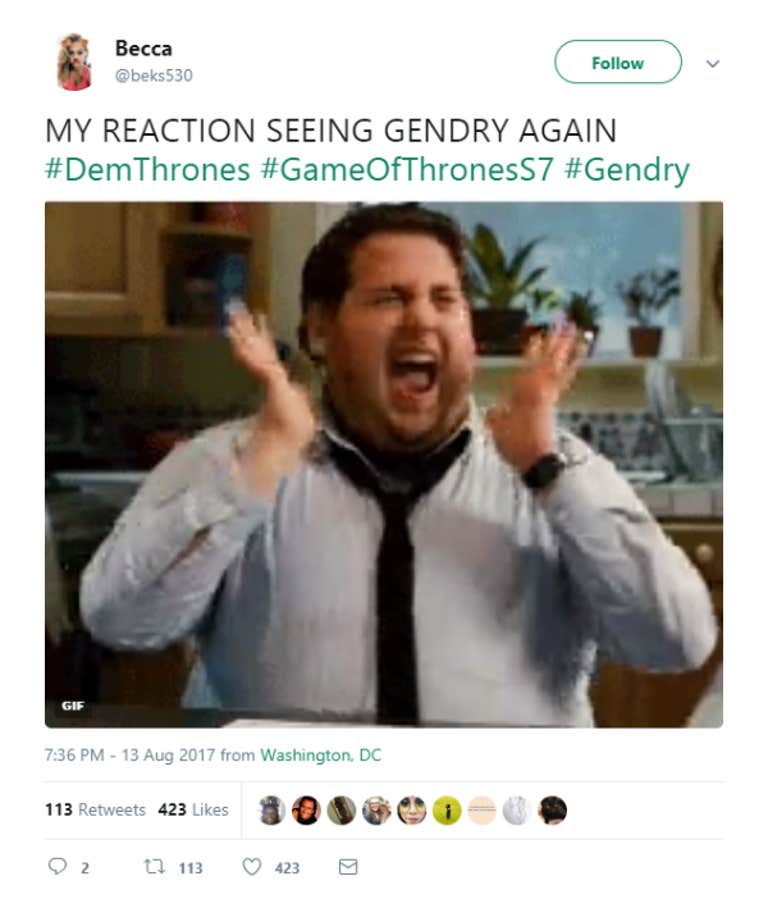
Task: Open first liker's avatar in the row
Action: [x=272, y=810]
